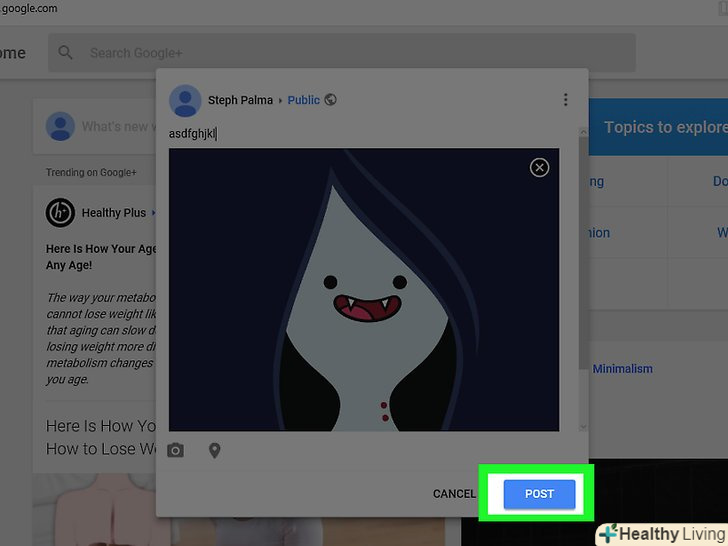Screen dimensions: 728x546
Task: Click the Search Google+ field
Action: tap(342, 53)
